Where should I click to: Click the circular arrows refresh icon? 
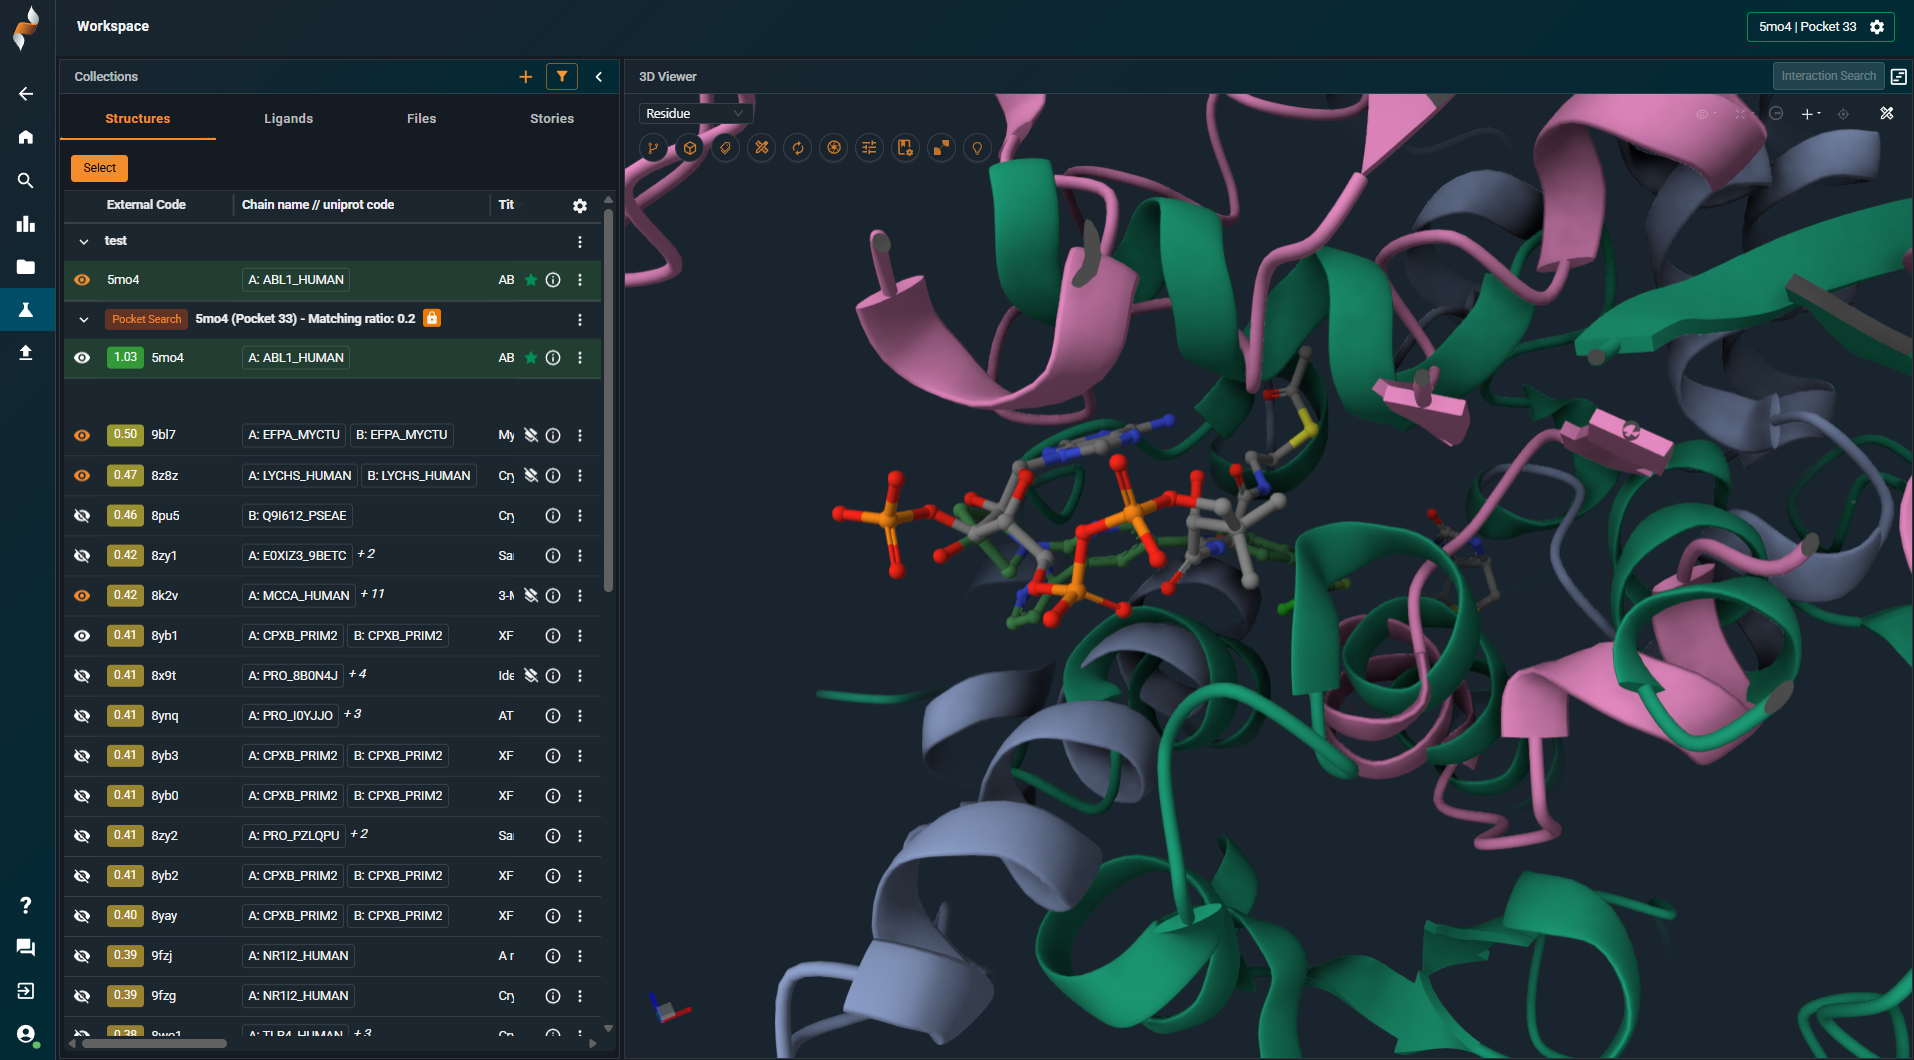[x=798, y=148]
